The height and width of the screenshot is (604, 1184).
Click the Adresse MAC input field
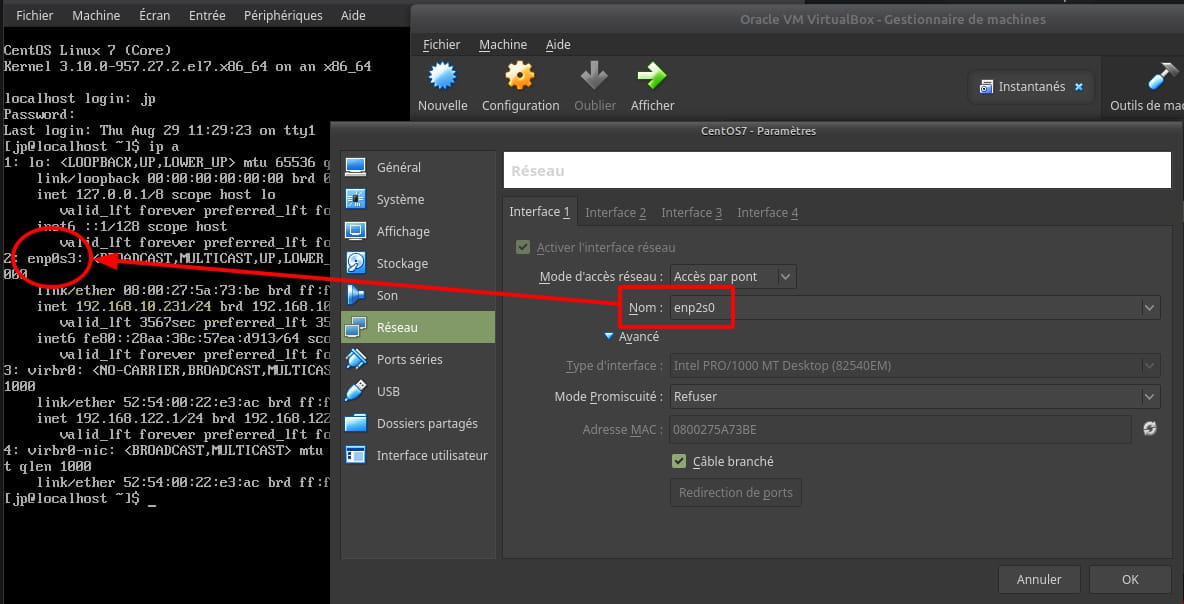coord(900,430)
